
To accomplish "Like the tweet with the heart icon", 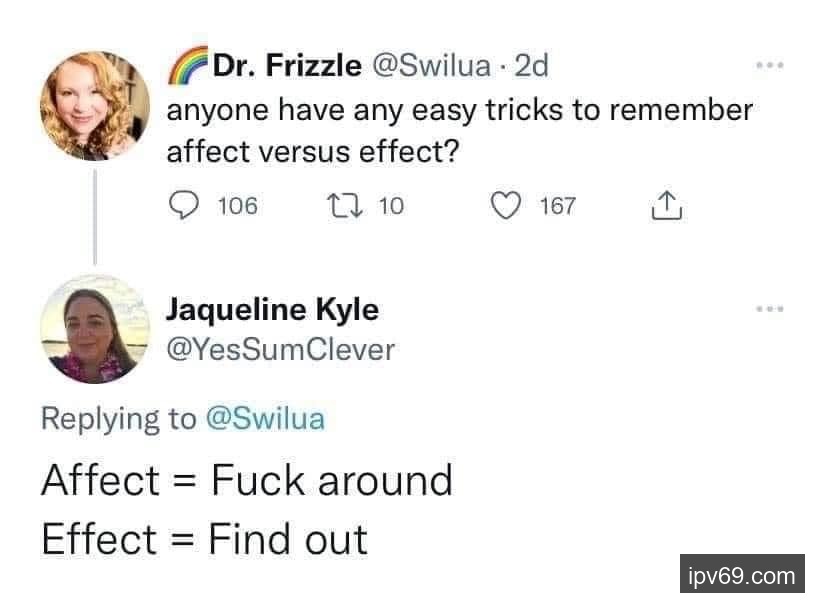I will coord(508,206).
